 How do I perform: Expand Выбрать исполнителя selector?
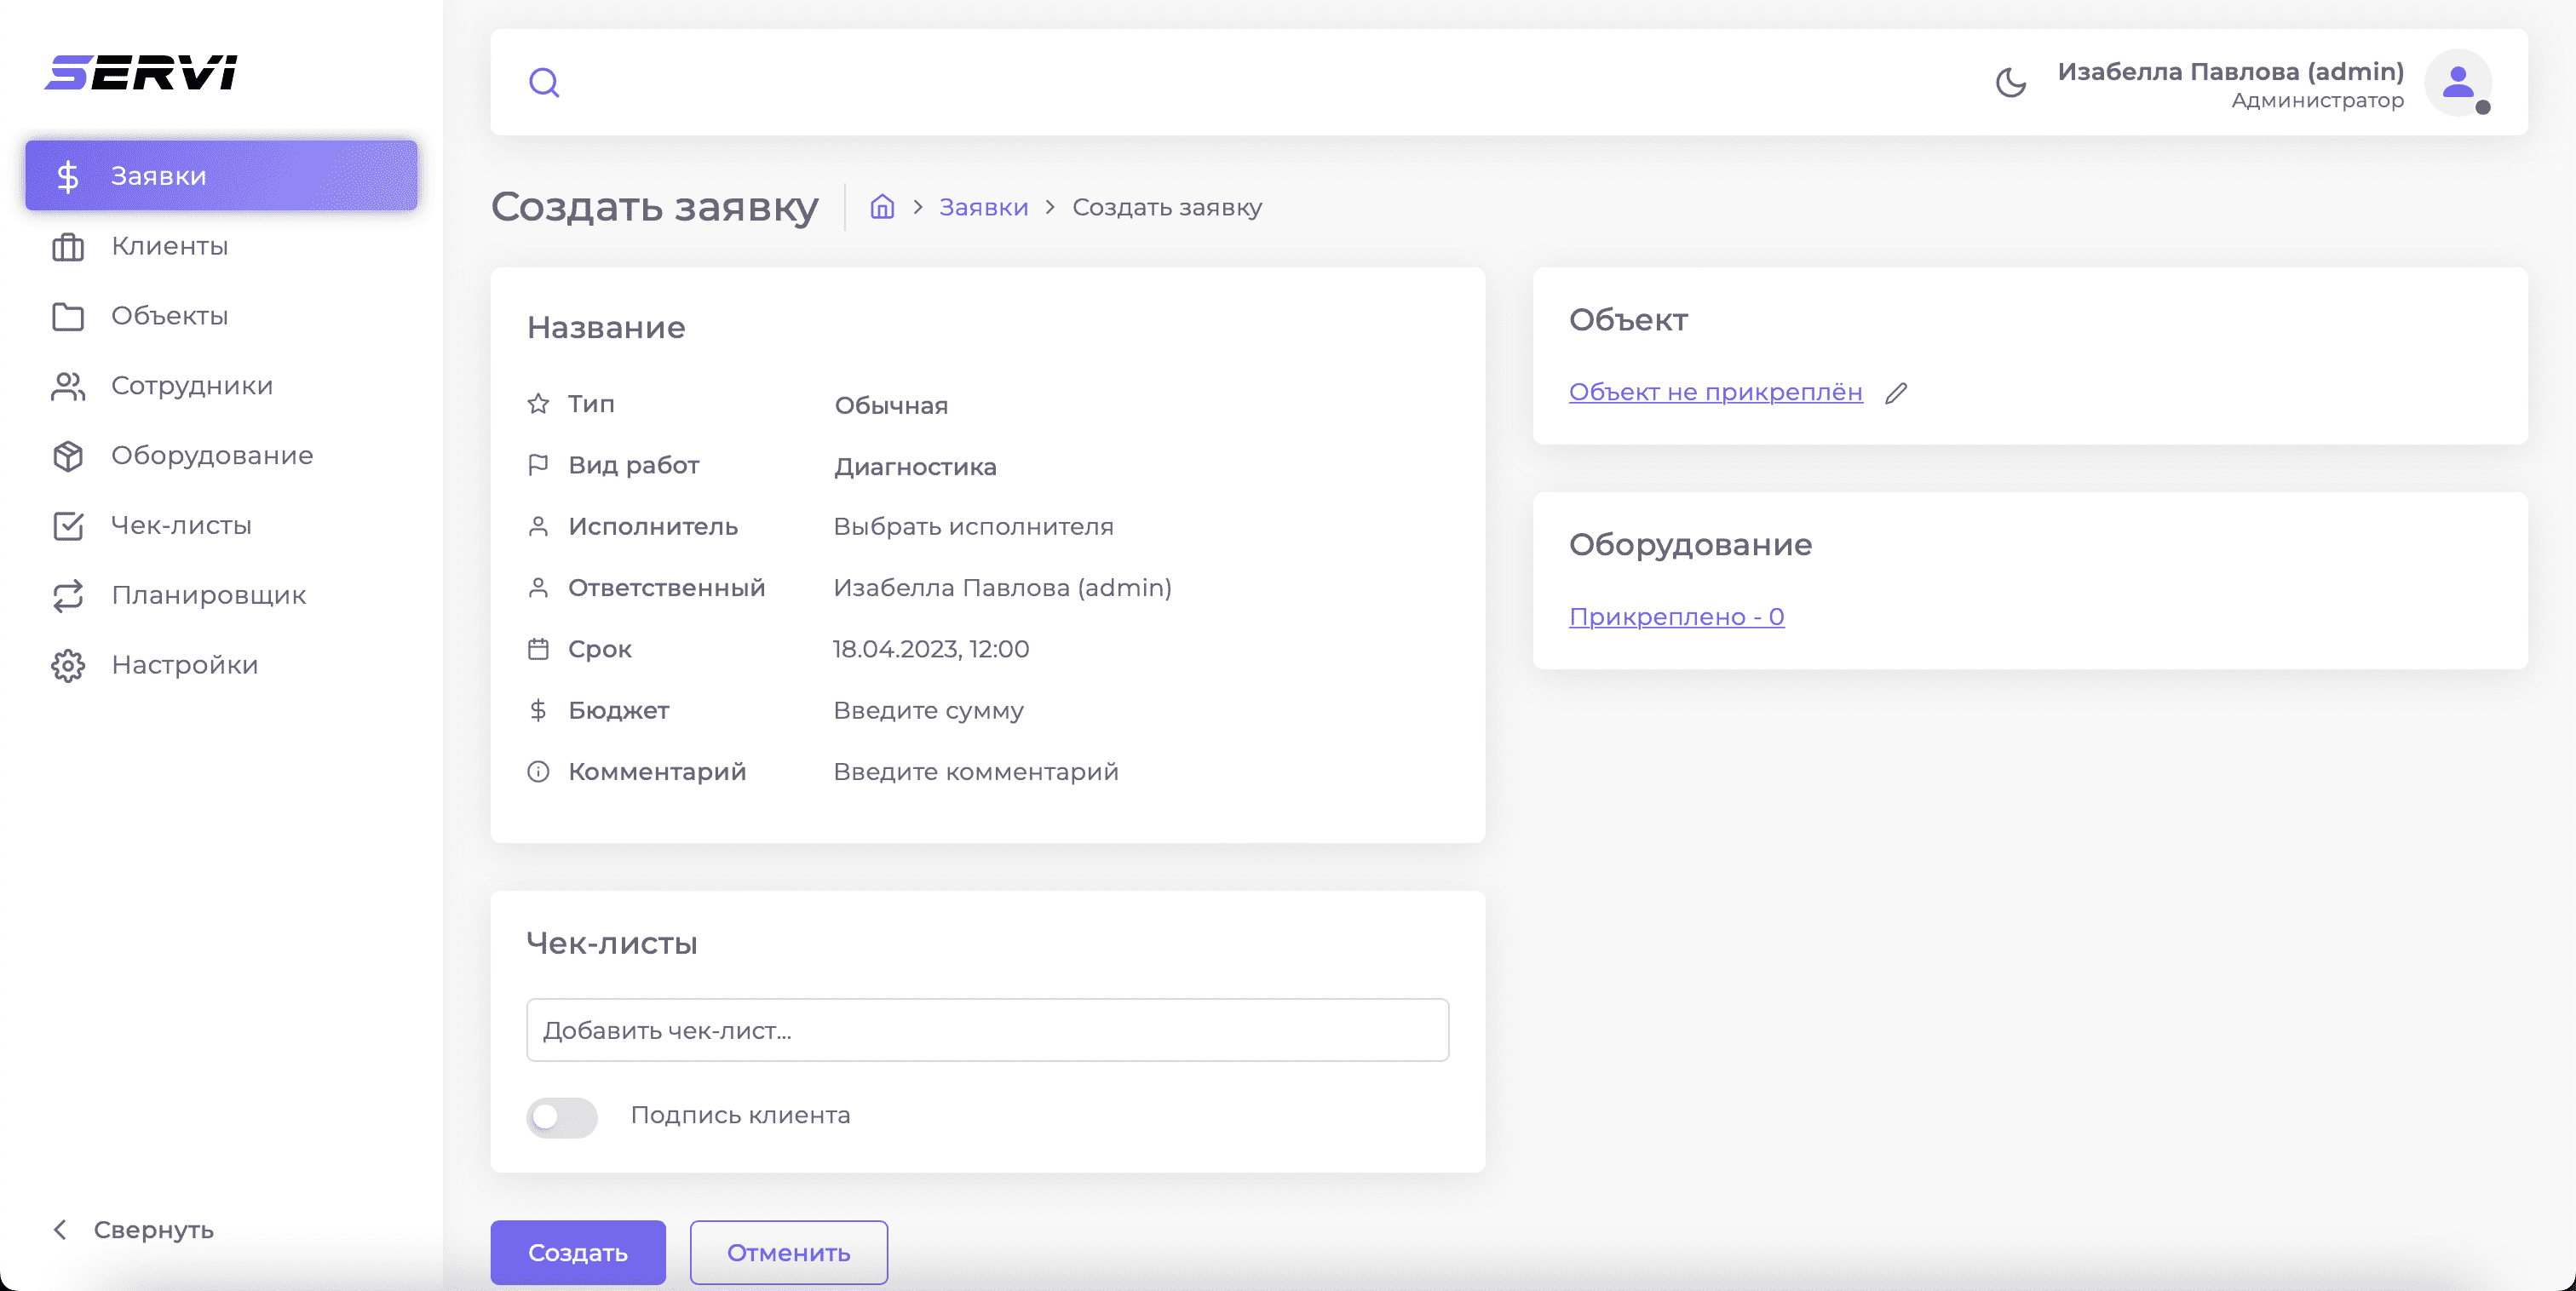coord(972,527)
